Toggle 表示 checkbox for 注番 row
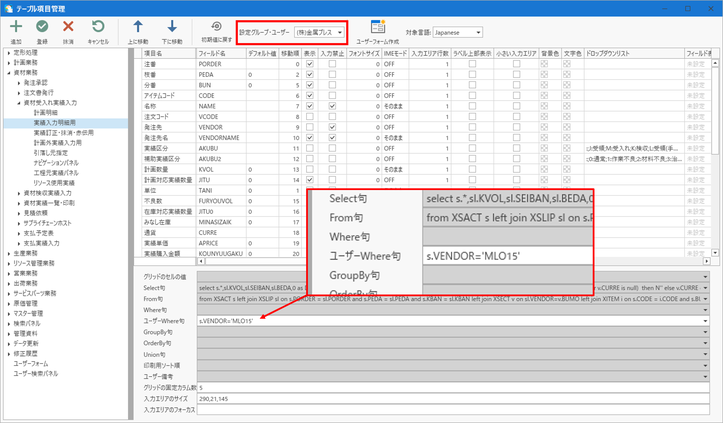Screen dimensions: 723x423 point(310,63)
